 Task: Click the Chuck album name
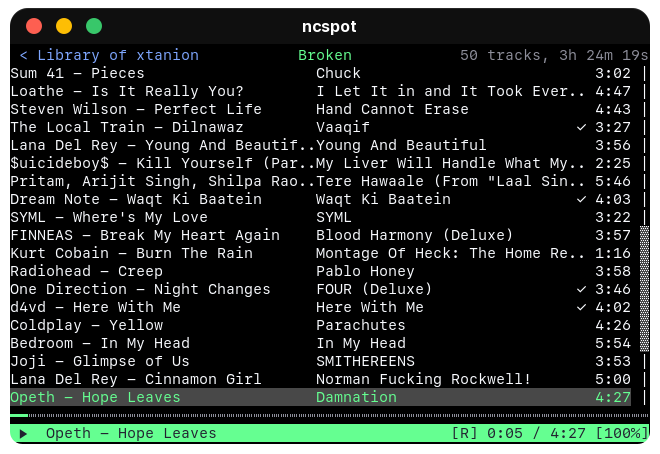click(x=338, y=73)
